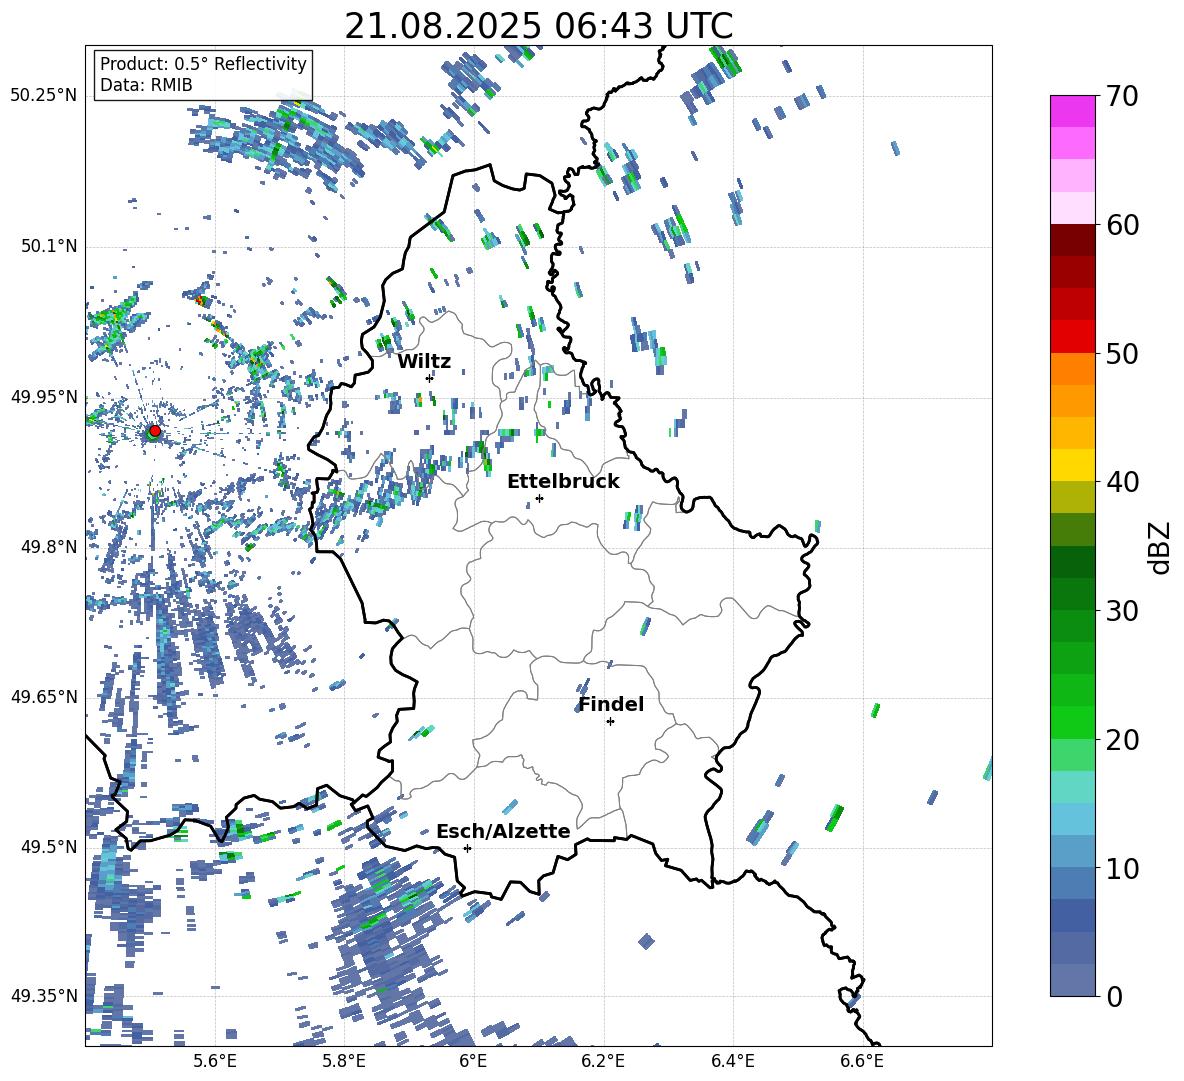Click the 49.5°N latitude label
1184x1081 pixels.
[x=49, y=847]
